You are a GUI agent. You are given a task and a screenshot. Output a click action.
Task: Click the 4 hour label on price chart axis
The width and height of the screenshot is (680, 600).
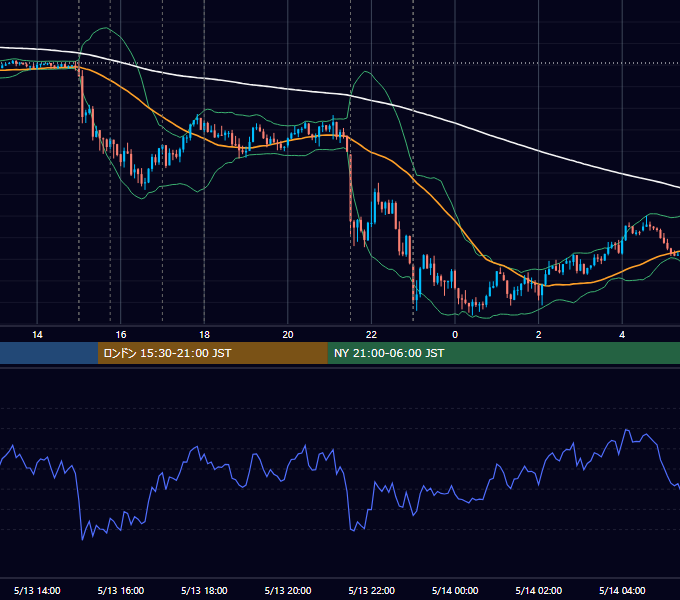pos(622,335)
